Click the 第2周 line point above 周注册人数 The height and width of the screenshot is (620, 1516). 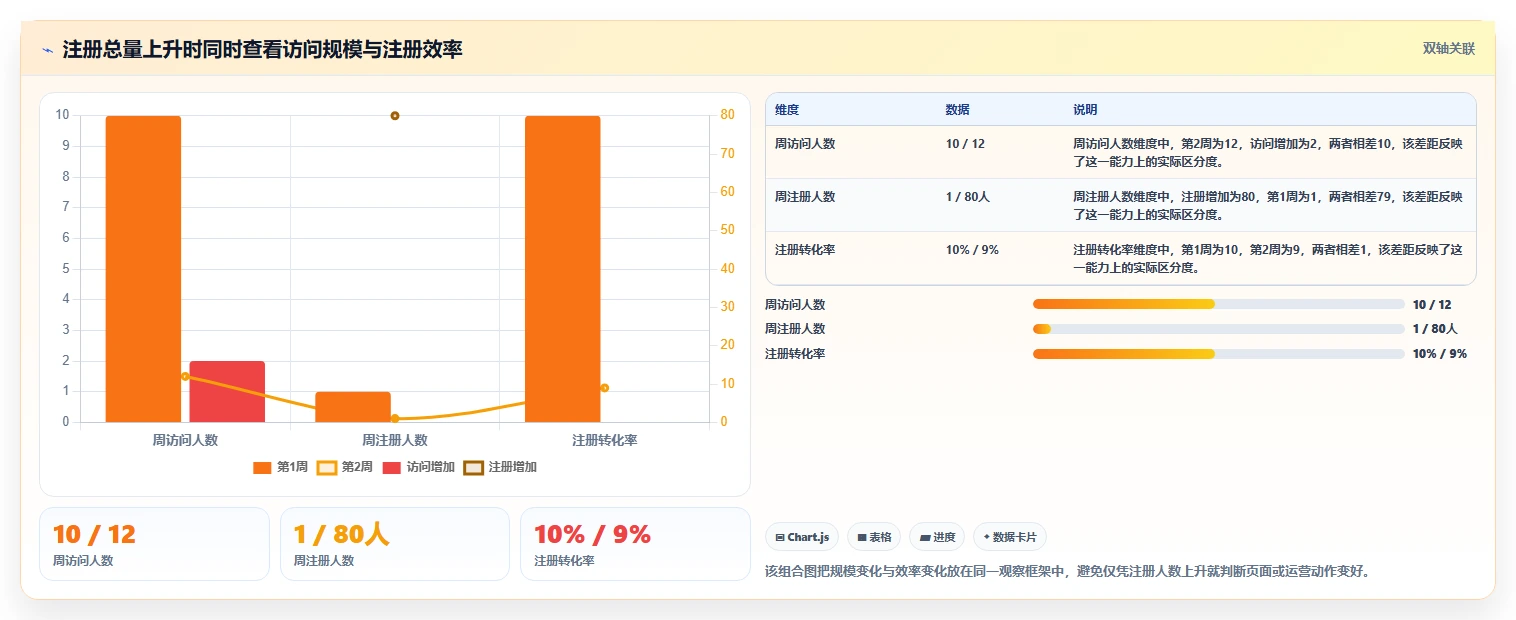click(x=395, y=418)
